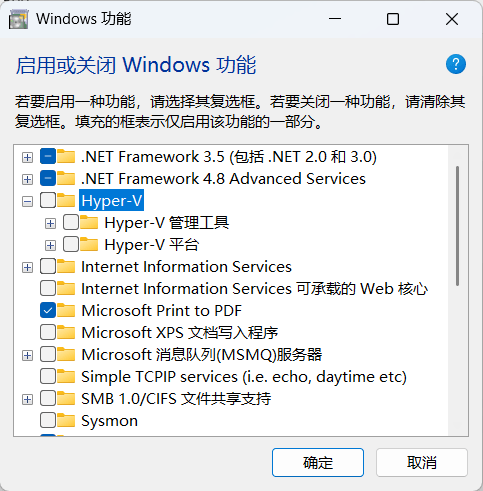The height and width of the screenshot is (491, 483).
Task: Click folder icon beside SMB 1.0/CIFS 文件共享支持
Action: (x=66, y=398)
